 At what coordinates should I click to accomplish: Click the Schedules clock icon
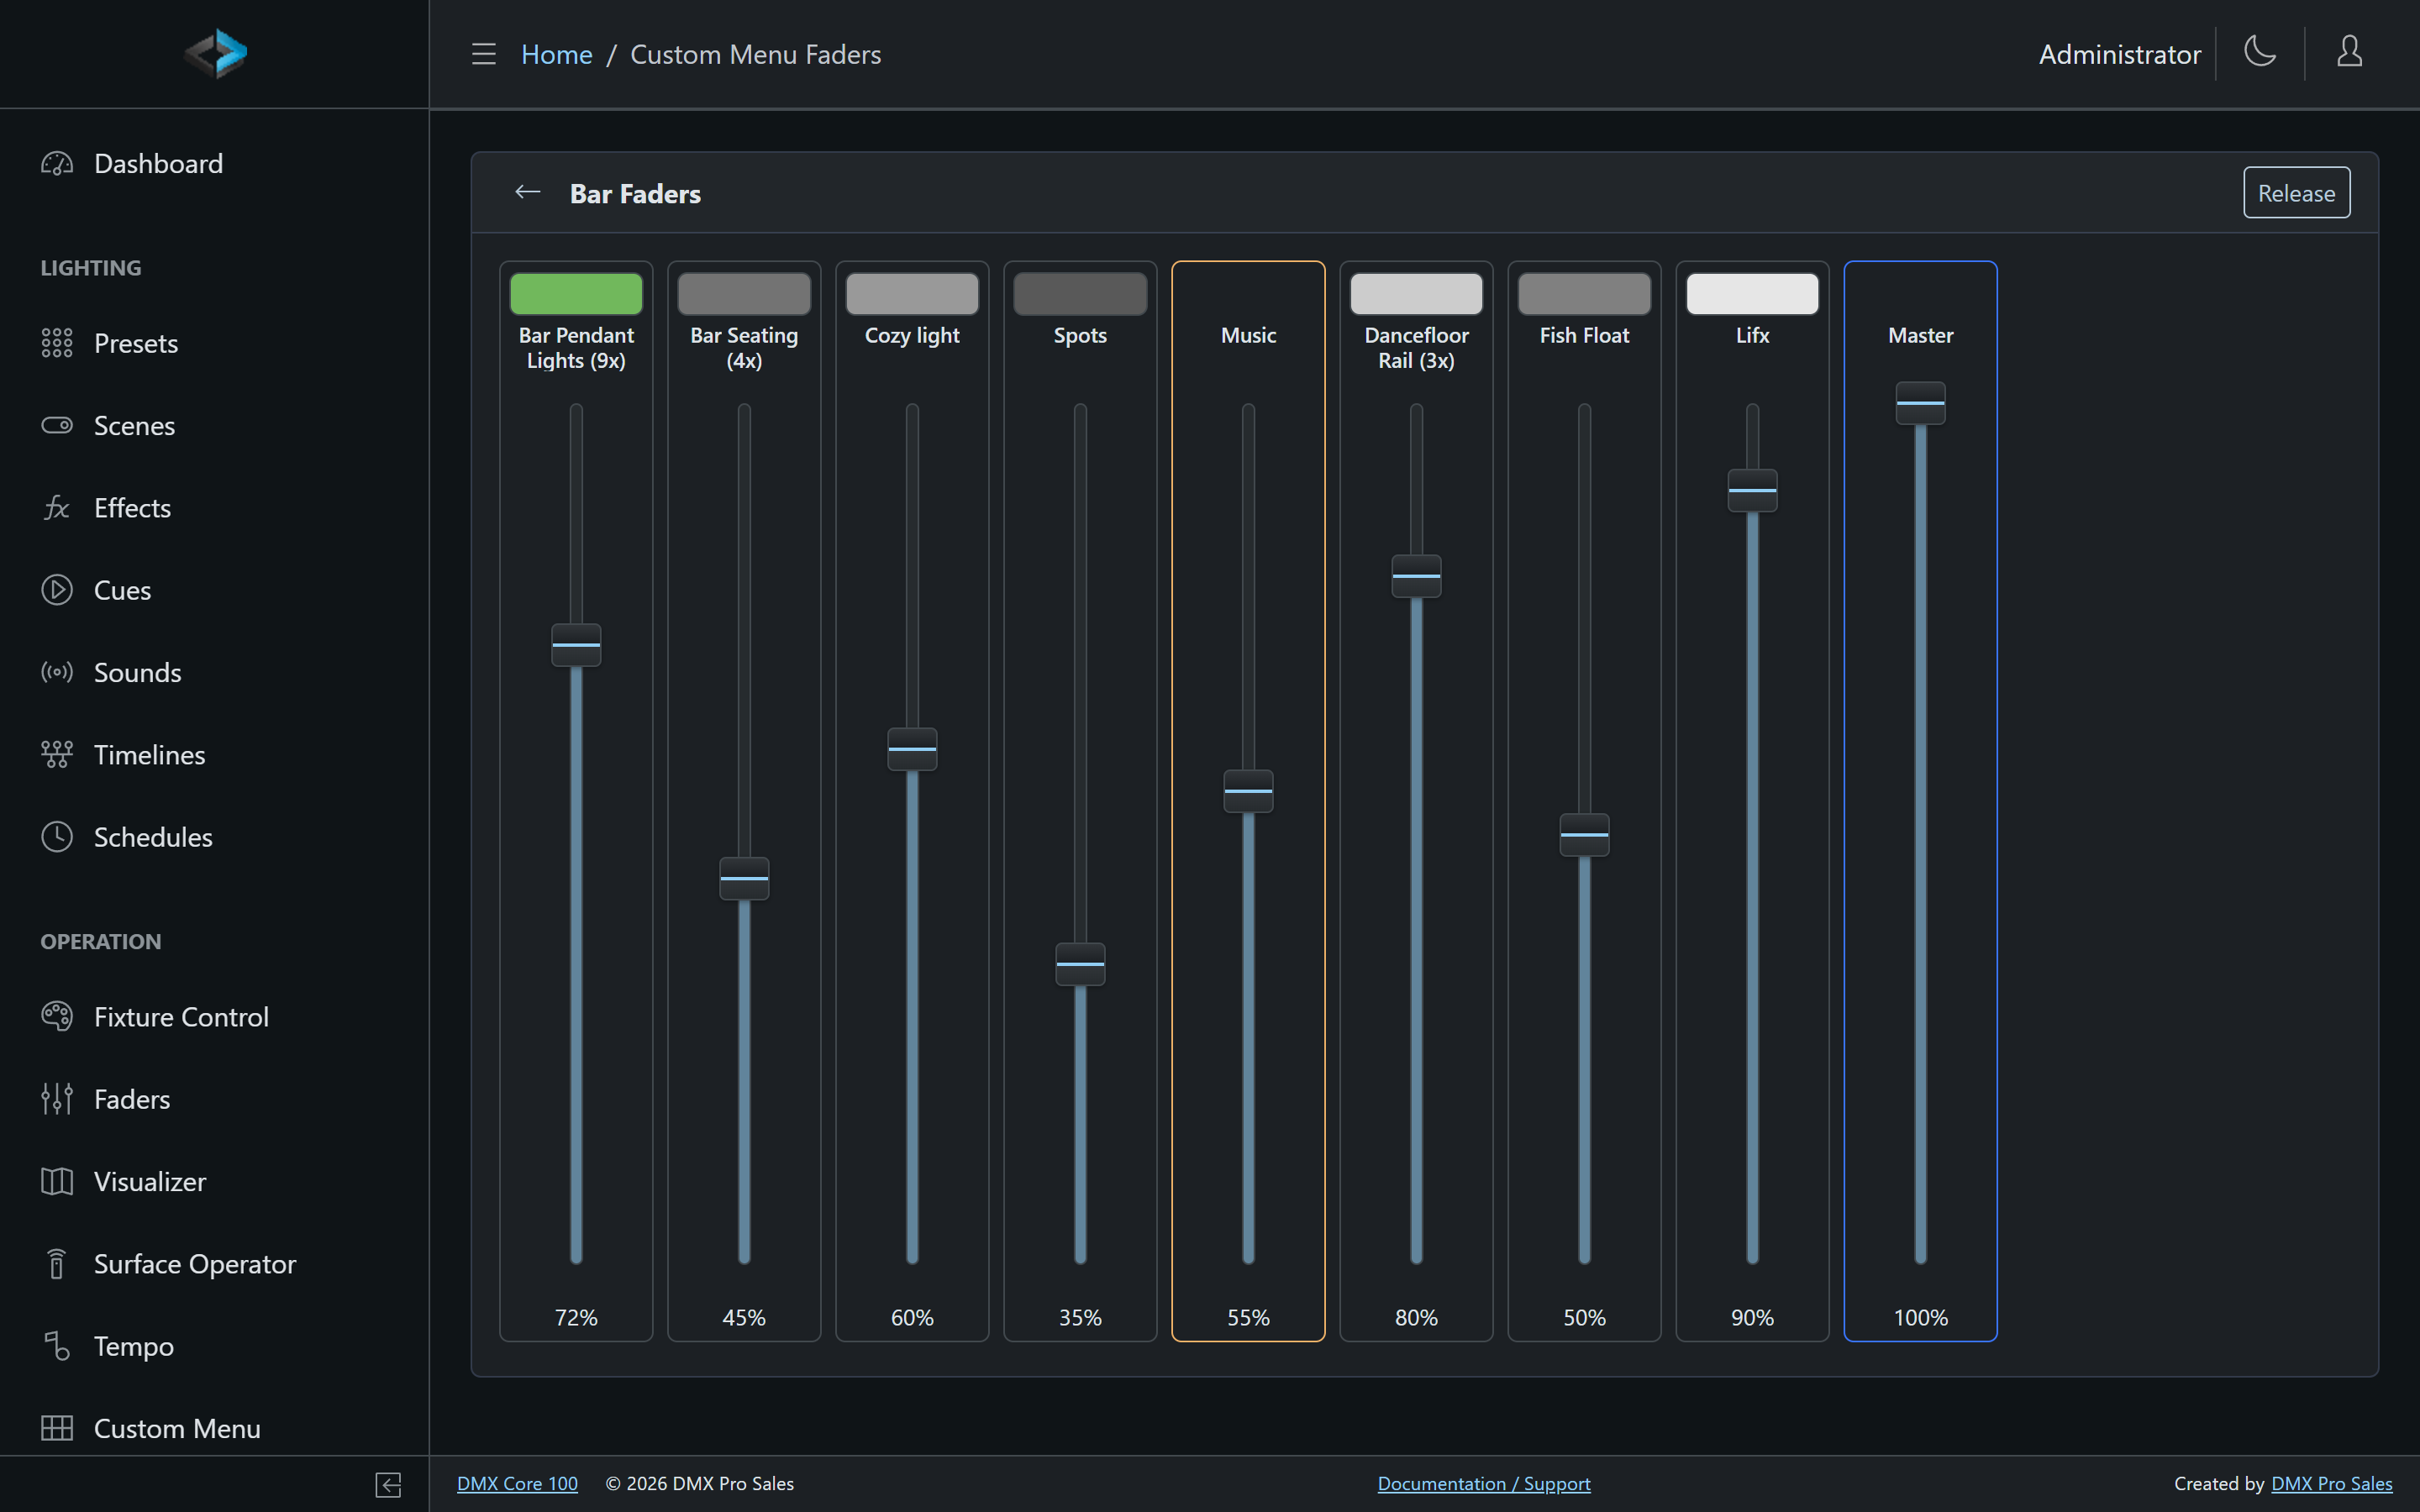click(x=57, y=837)
